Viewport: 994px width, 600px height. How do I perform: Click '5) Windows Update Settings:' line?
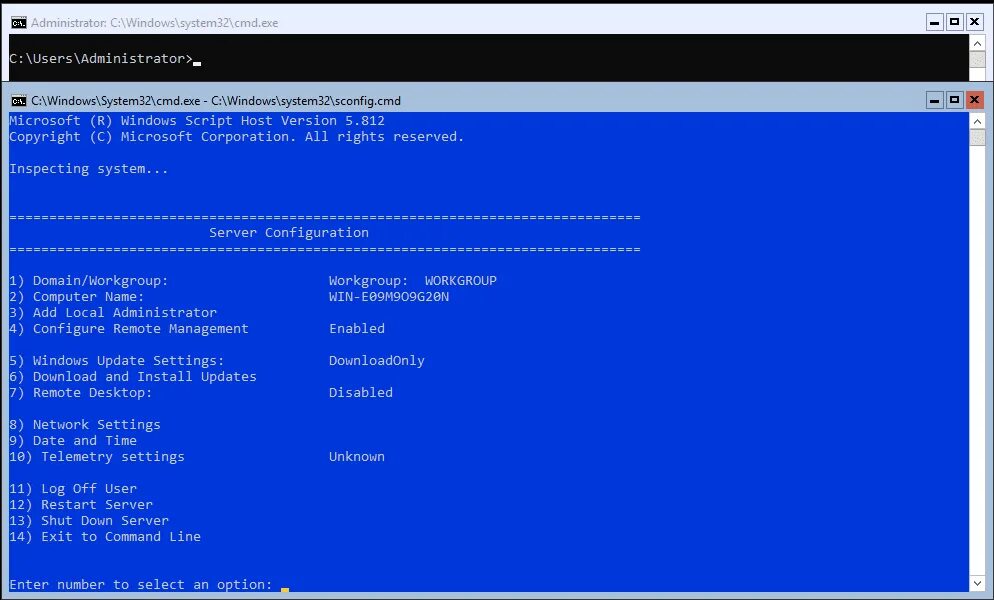(117, 360)
